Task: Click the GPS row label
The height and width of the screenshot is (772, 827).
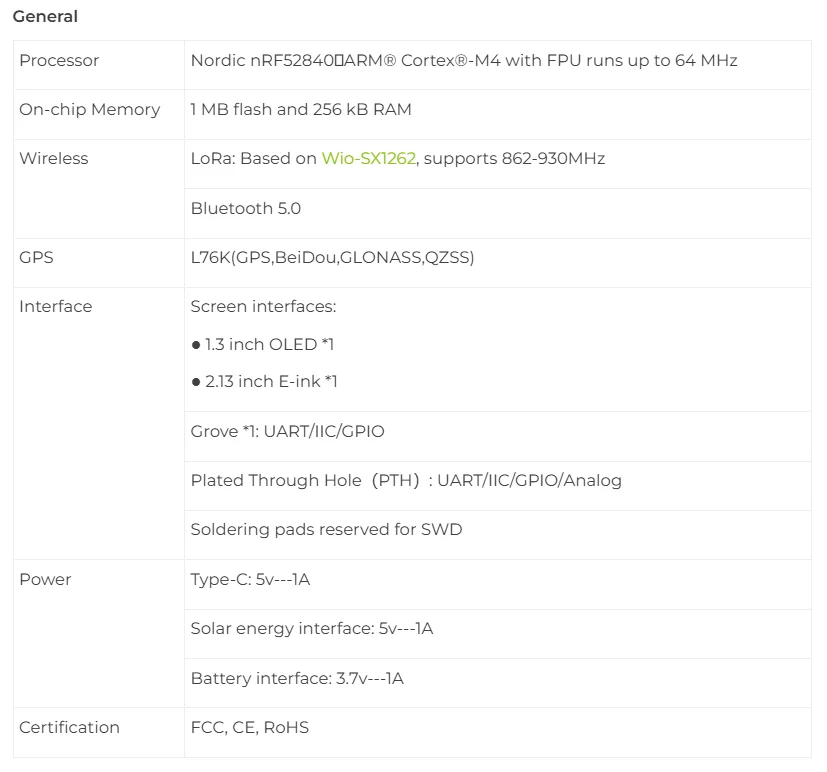Action: coord(36,258)
